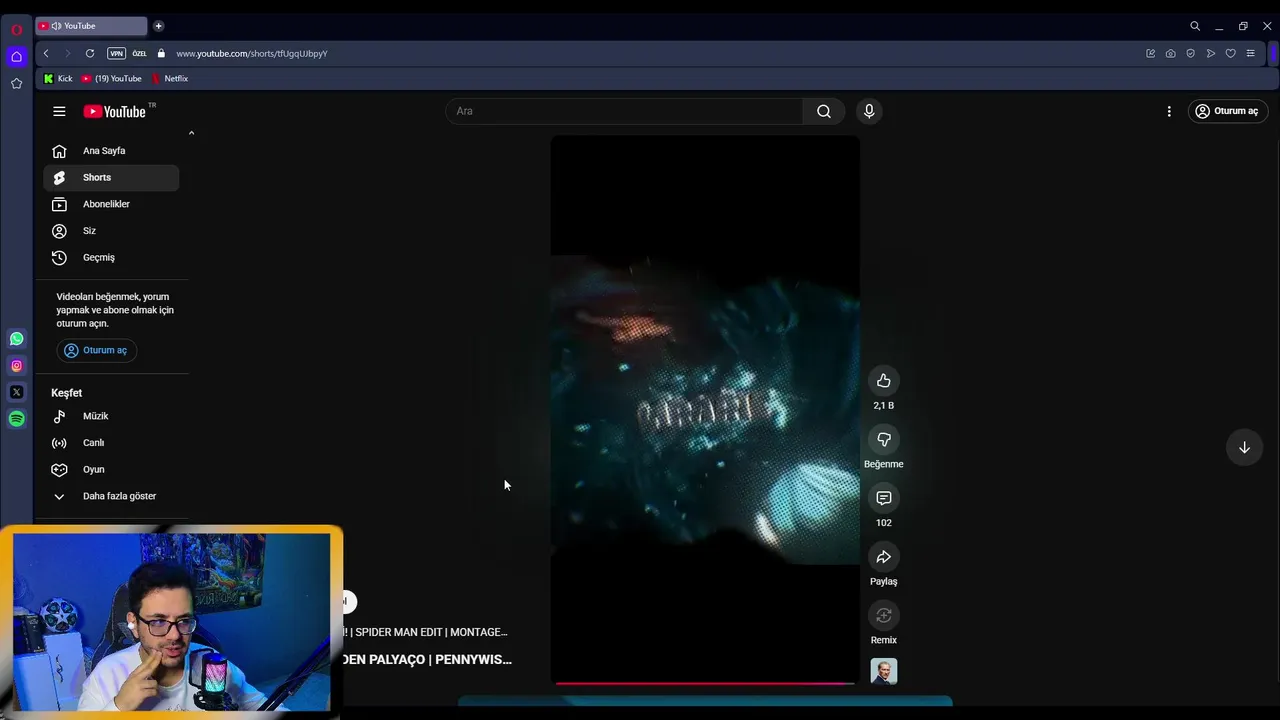Like the short with thumbs up

[x=884, y=380]
